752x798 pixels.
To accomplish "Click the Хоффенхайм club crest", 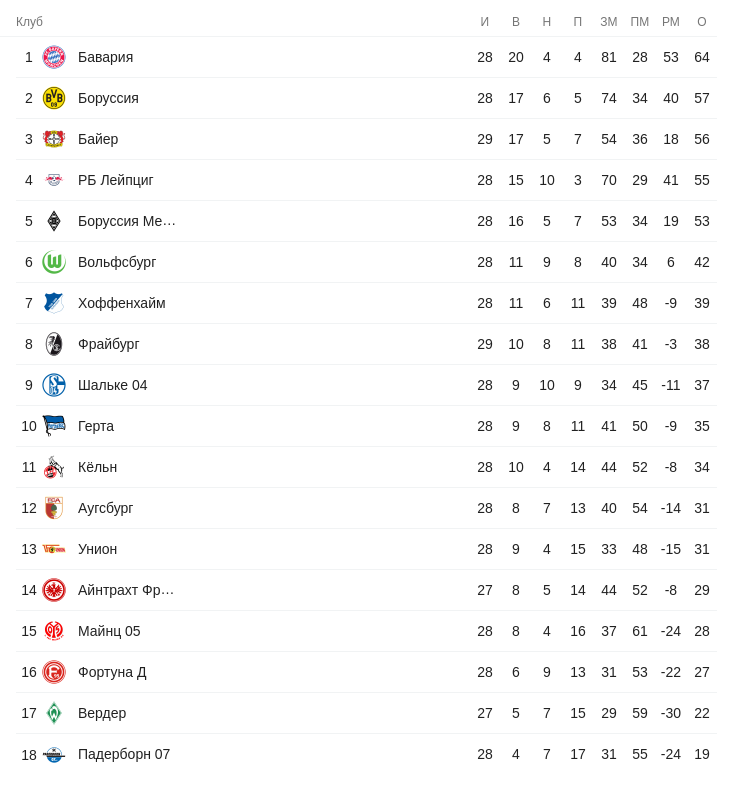I will tap(54, 303).
